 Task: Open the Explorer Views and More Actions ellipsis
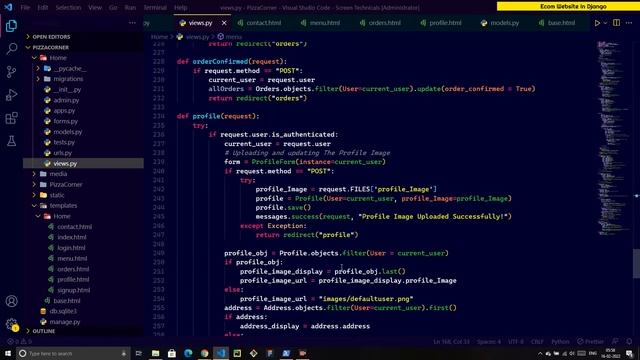pos(132,23)
